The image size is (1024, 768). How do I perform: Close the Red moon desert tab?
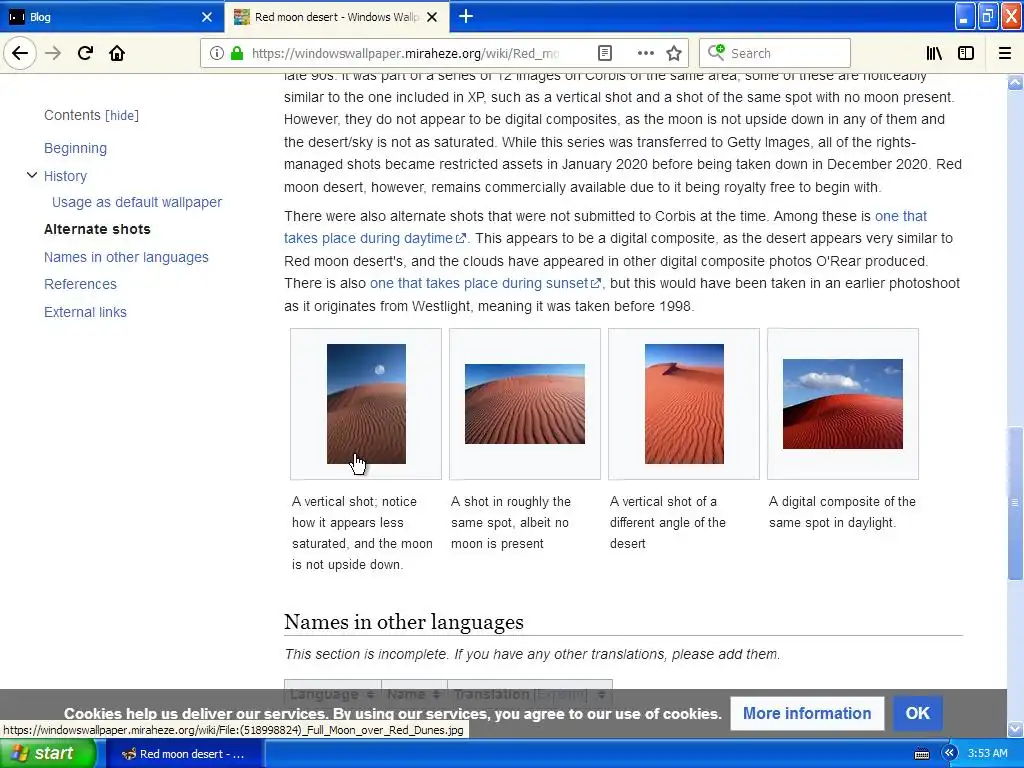[x=432, y=17]
